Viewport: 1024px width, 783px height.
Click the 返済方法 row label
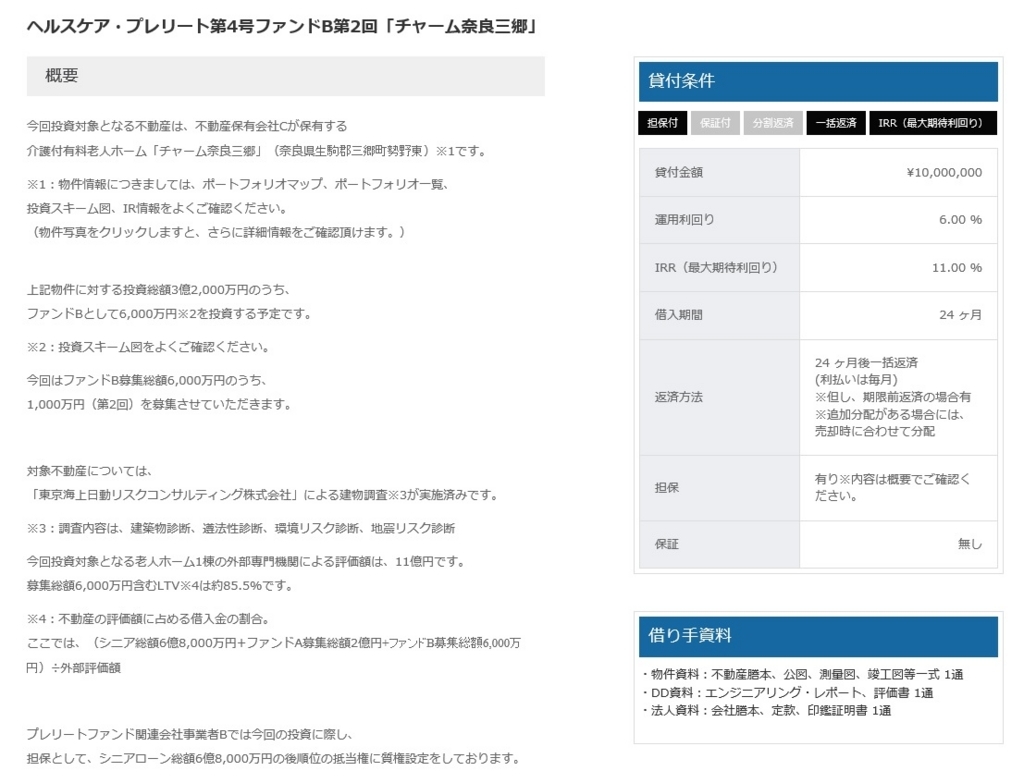[679, 397]
